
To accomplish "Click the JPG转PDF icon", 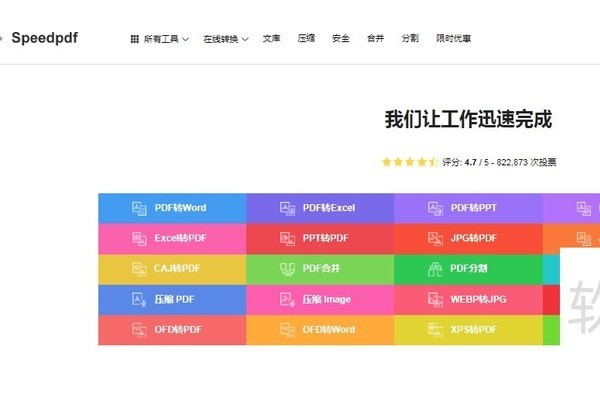I will point(435,239).
